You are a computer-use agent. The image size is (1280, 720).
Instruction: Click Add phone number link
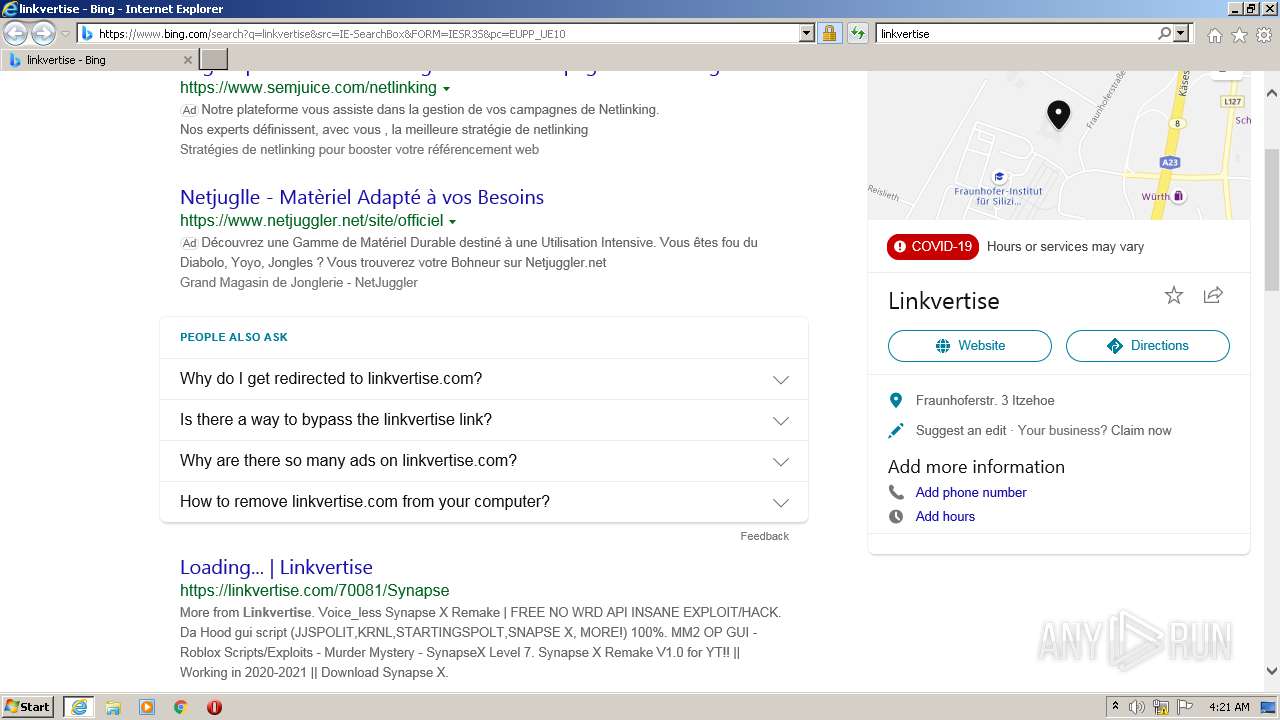coord(971,492)
